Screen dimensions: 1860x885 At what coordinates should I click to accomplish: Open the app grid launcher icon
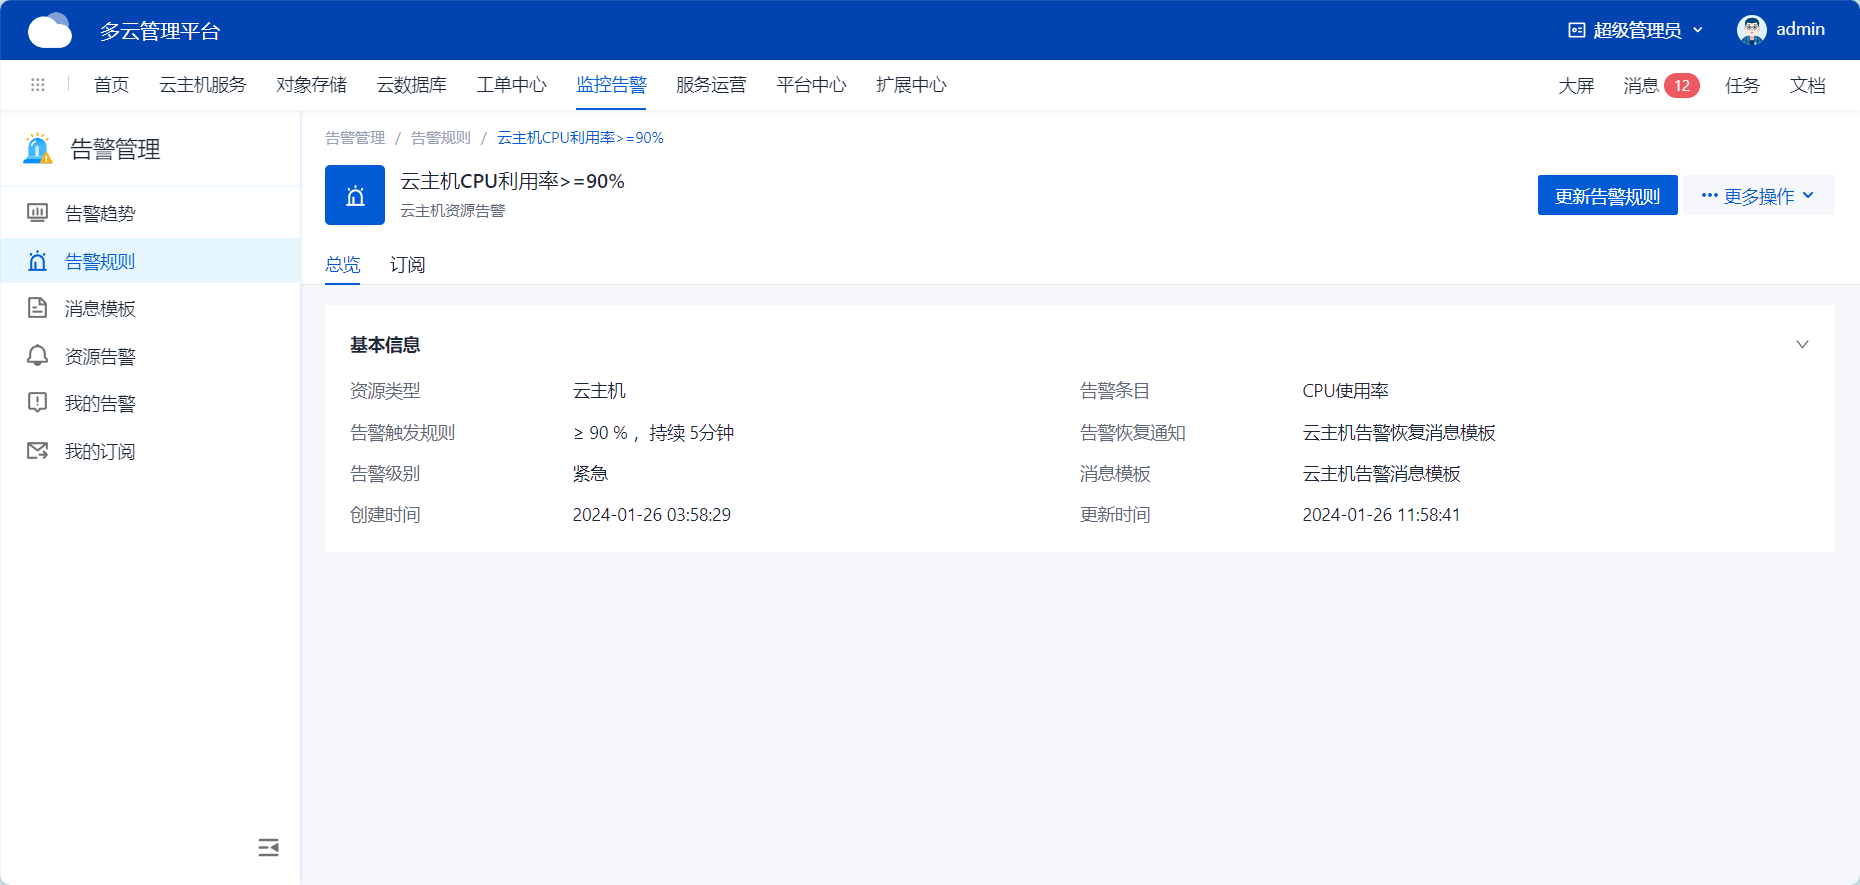(38, 85)
